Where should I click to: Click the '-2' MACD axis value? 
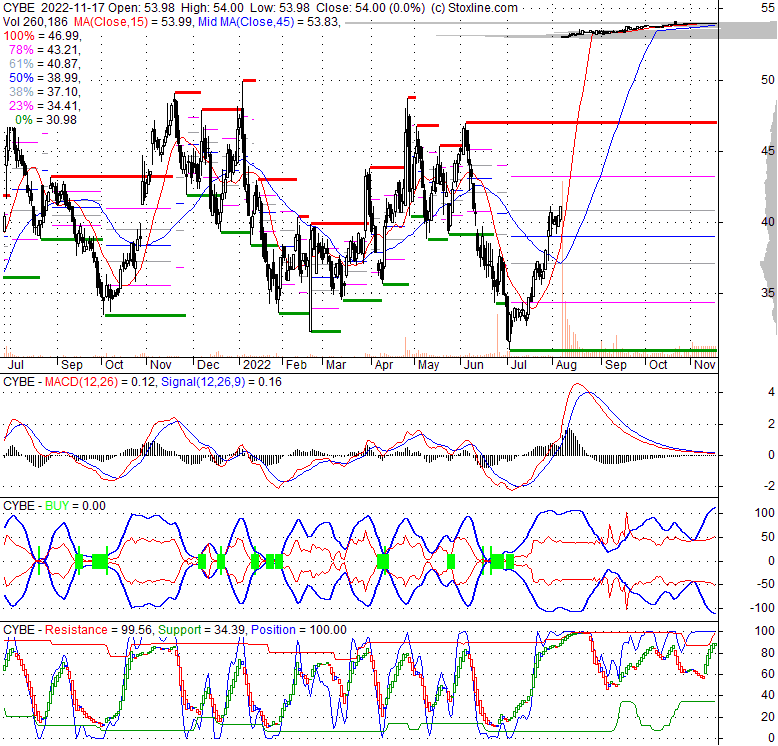[x=768, y=486]
